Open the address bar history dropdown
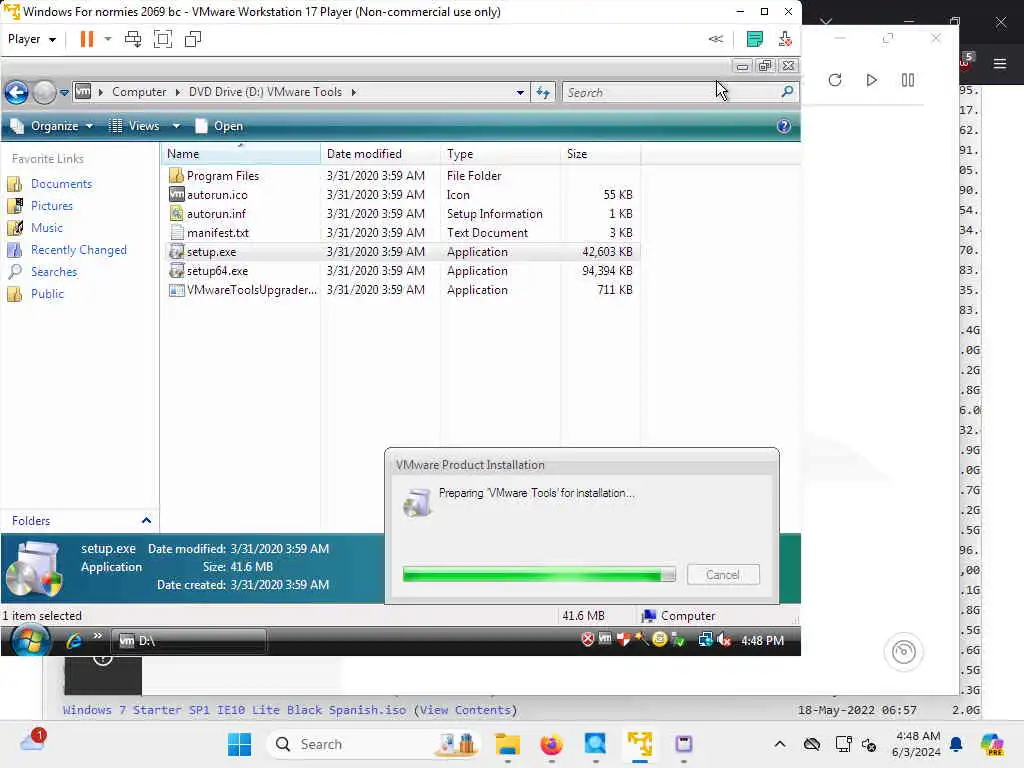The image size is (1024, 768). [520, 93]
